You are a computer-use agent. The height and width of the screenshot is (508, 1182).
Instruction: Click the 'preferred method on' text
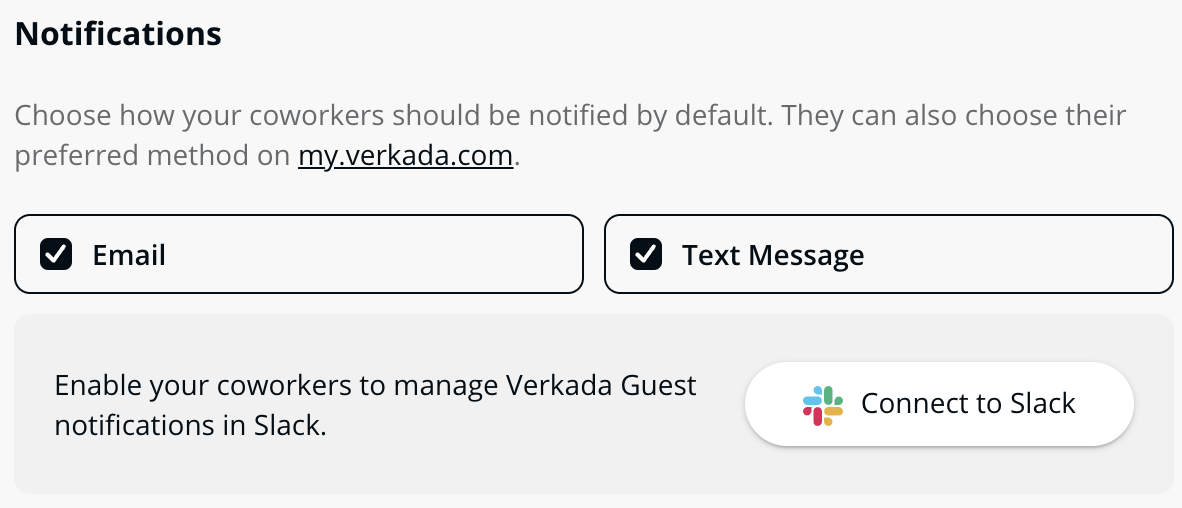coord(155,157)
